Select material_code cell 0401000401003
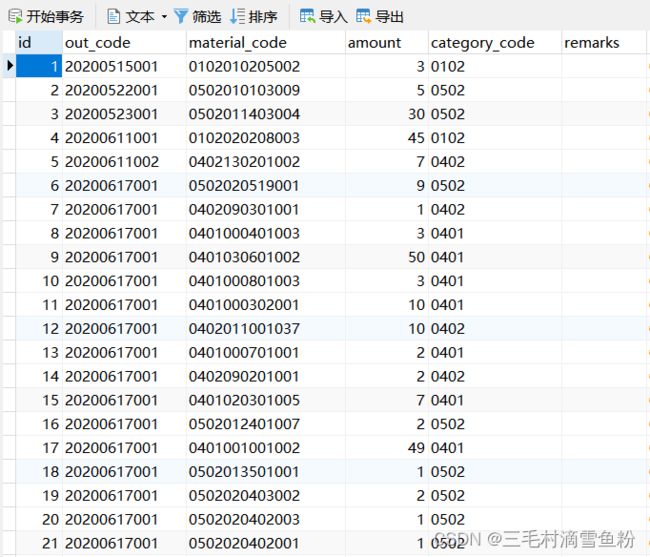This screenshot has width=650, height=557. point(266,233)
